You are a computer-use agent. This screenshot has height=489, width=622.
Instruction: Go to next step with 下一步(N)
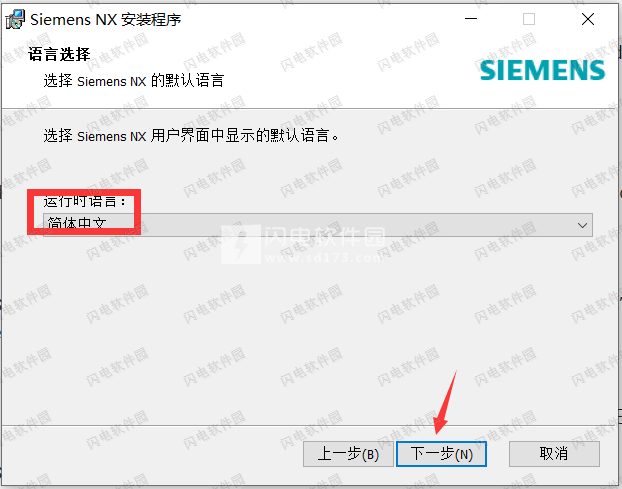[x=441, y=454]
